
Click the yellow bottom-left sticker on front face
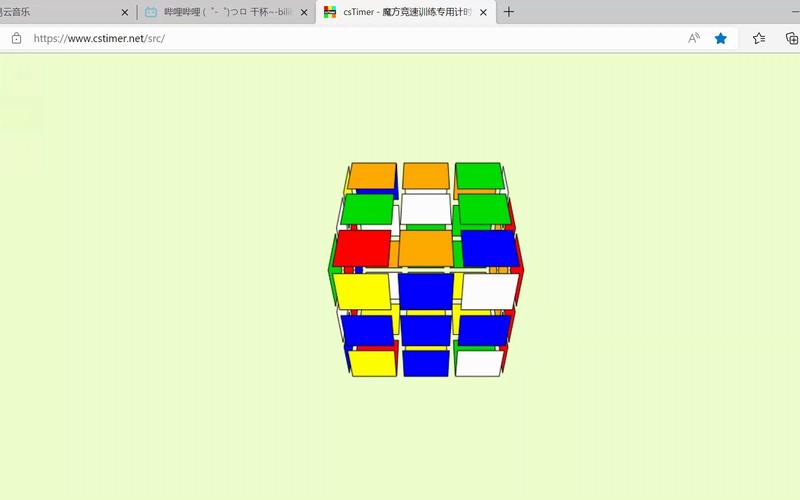372,362
